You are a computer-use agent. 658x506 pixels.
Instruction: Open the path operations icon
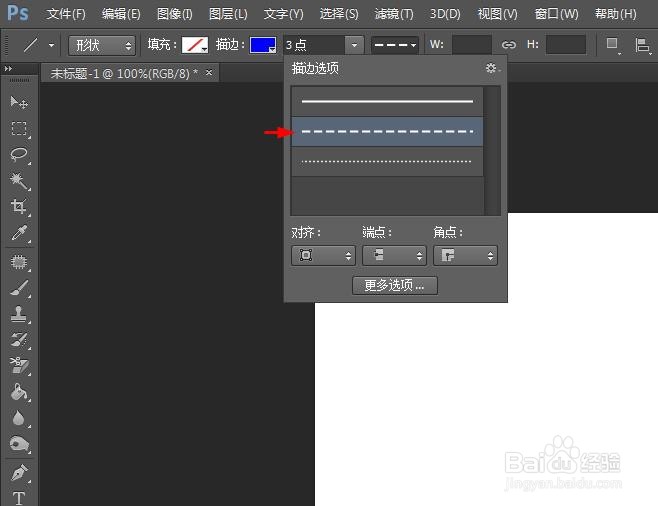point(613,44)
